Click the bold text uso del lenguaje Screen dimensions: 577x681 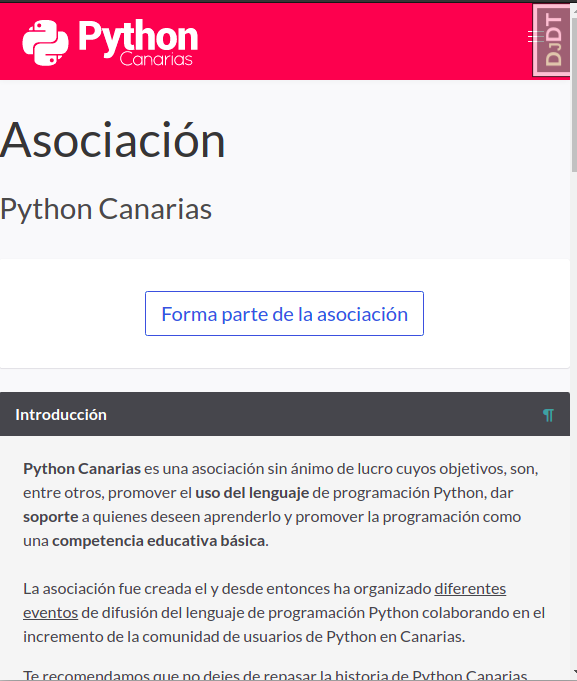click(252, 493)
